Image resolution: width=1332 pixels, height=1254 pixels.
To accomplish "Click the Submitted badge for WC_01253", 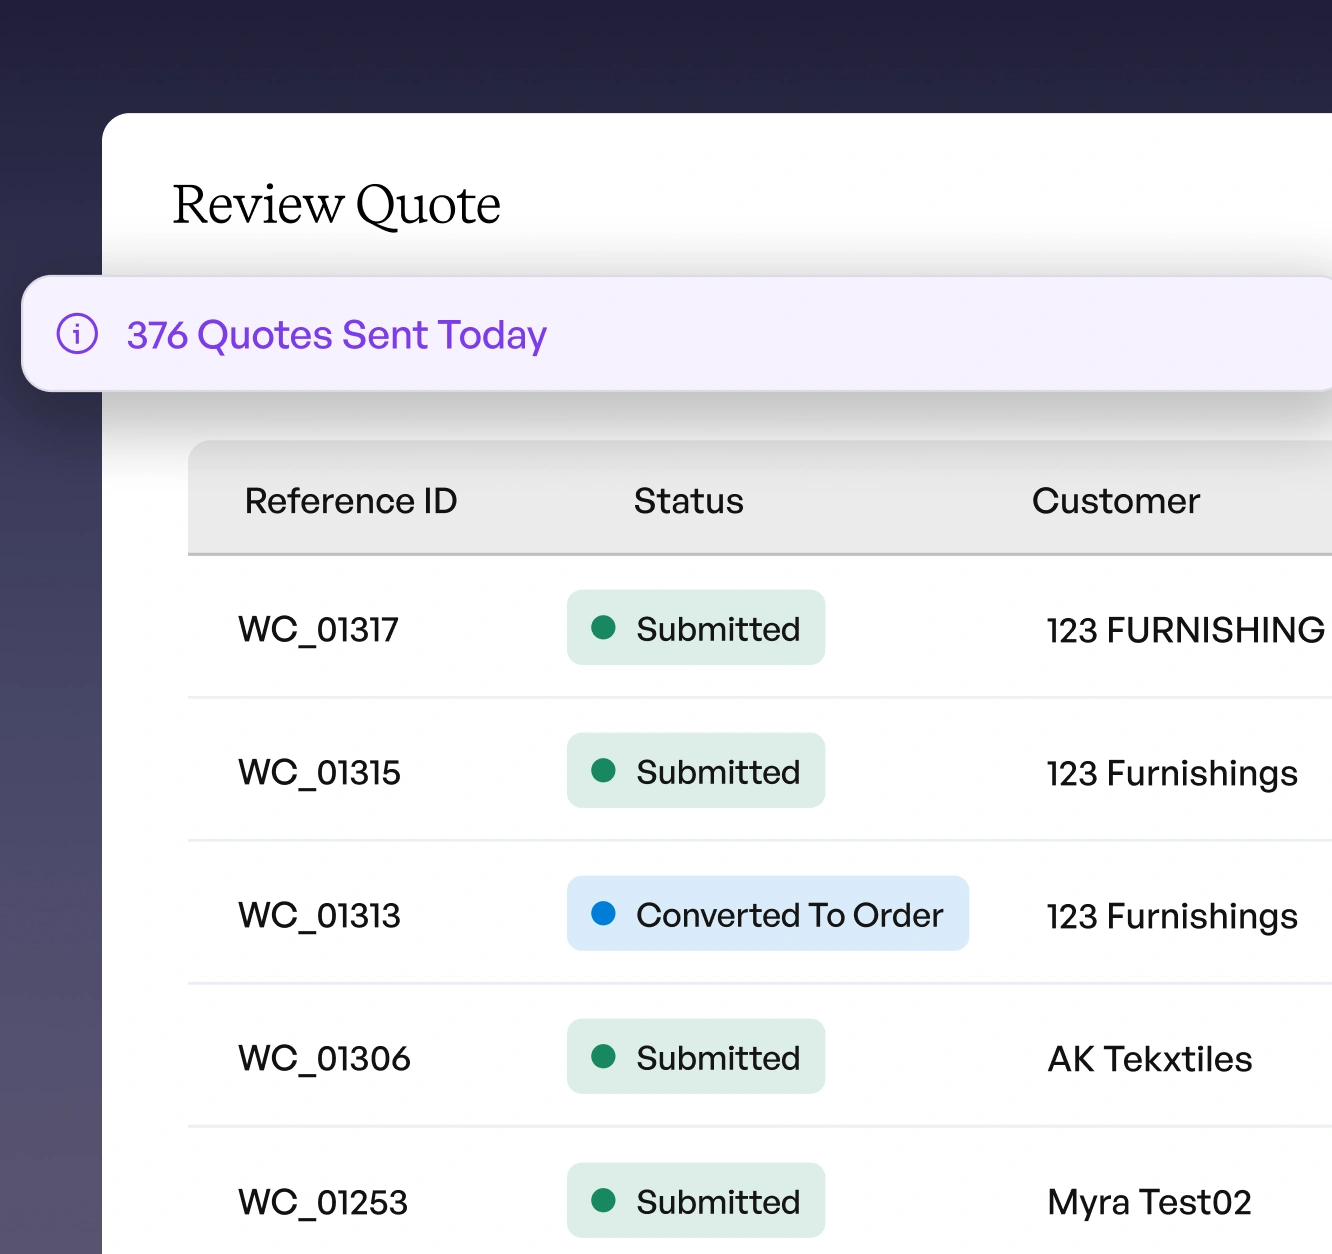I will [x=696, y=1200].
